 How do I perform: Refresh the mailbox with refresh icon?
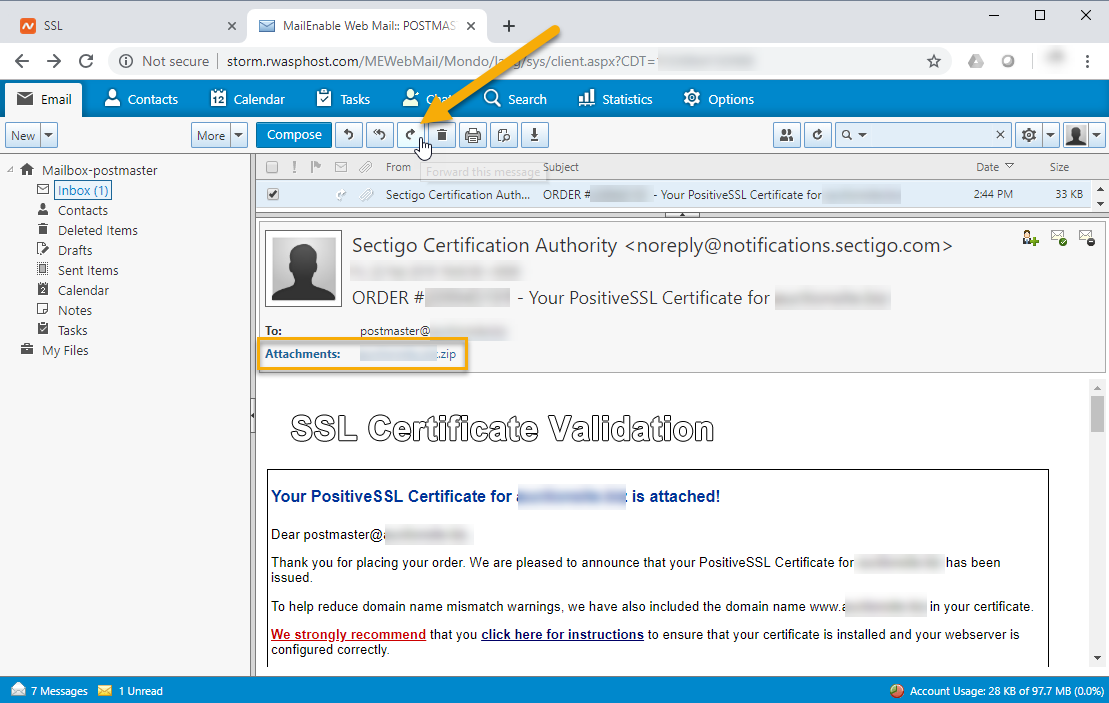pyautogui.click(x=818, y=135)
